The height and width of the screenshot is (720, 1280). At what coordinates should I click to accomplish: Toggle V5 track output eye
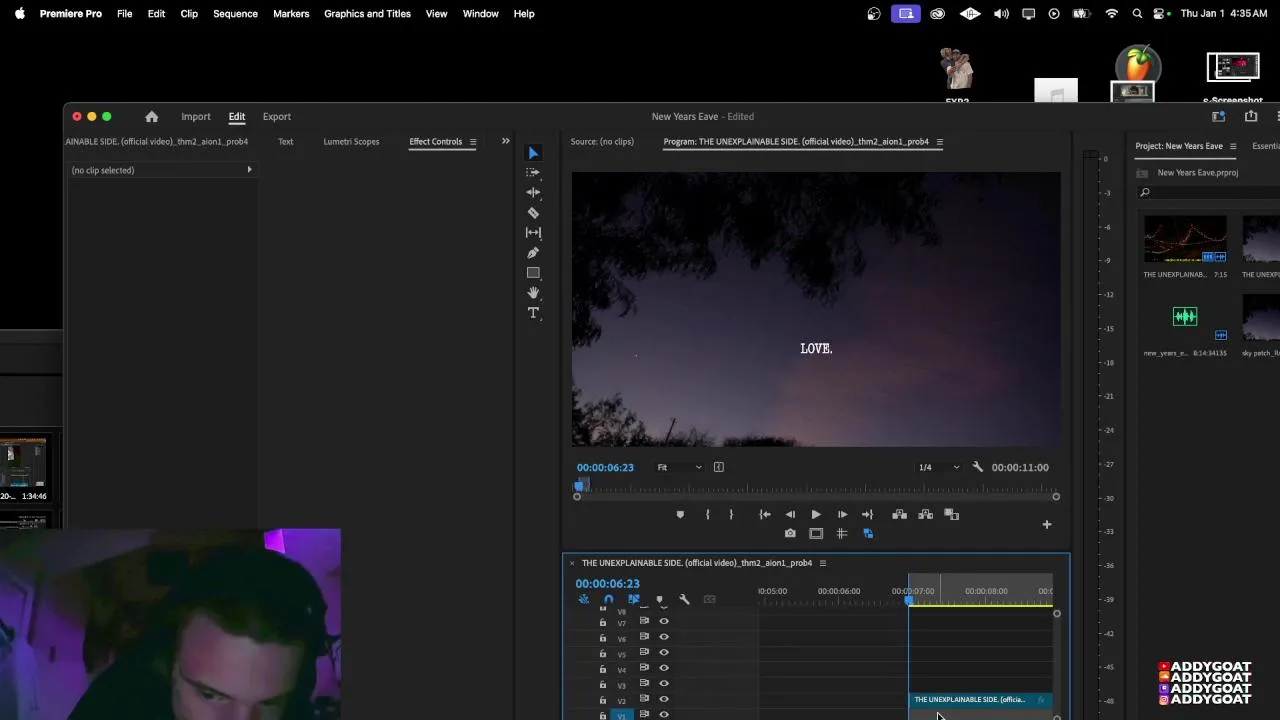coord(663,652)
